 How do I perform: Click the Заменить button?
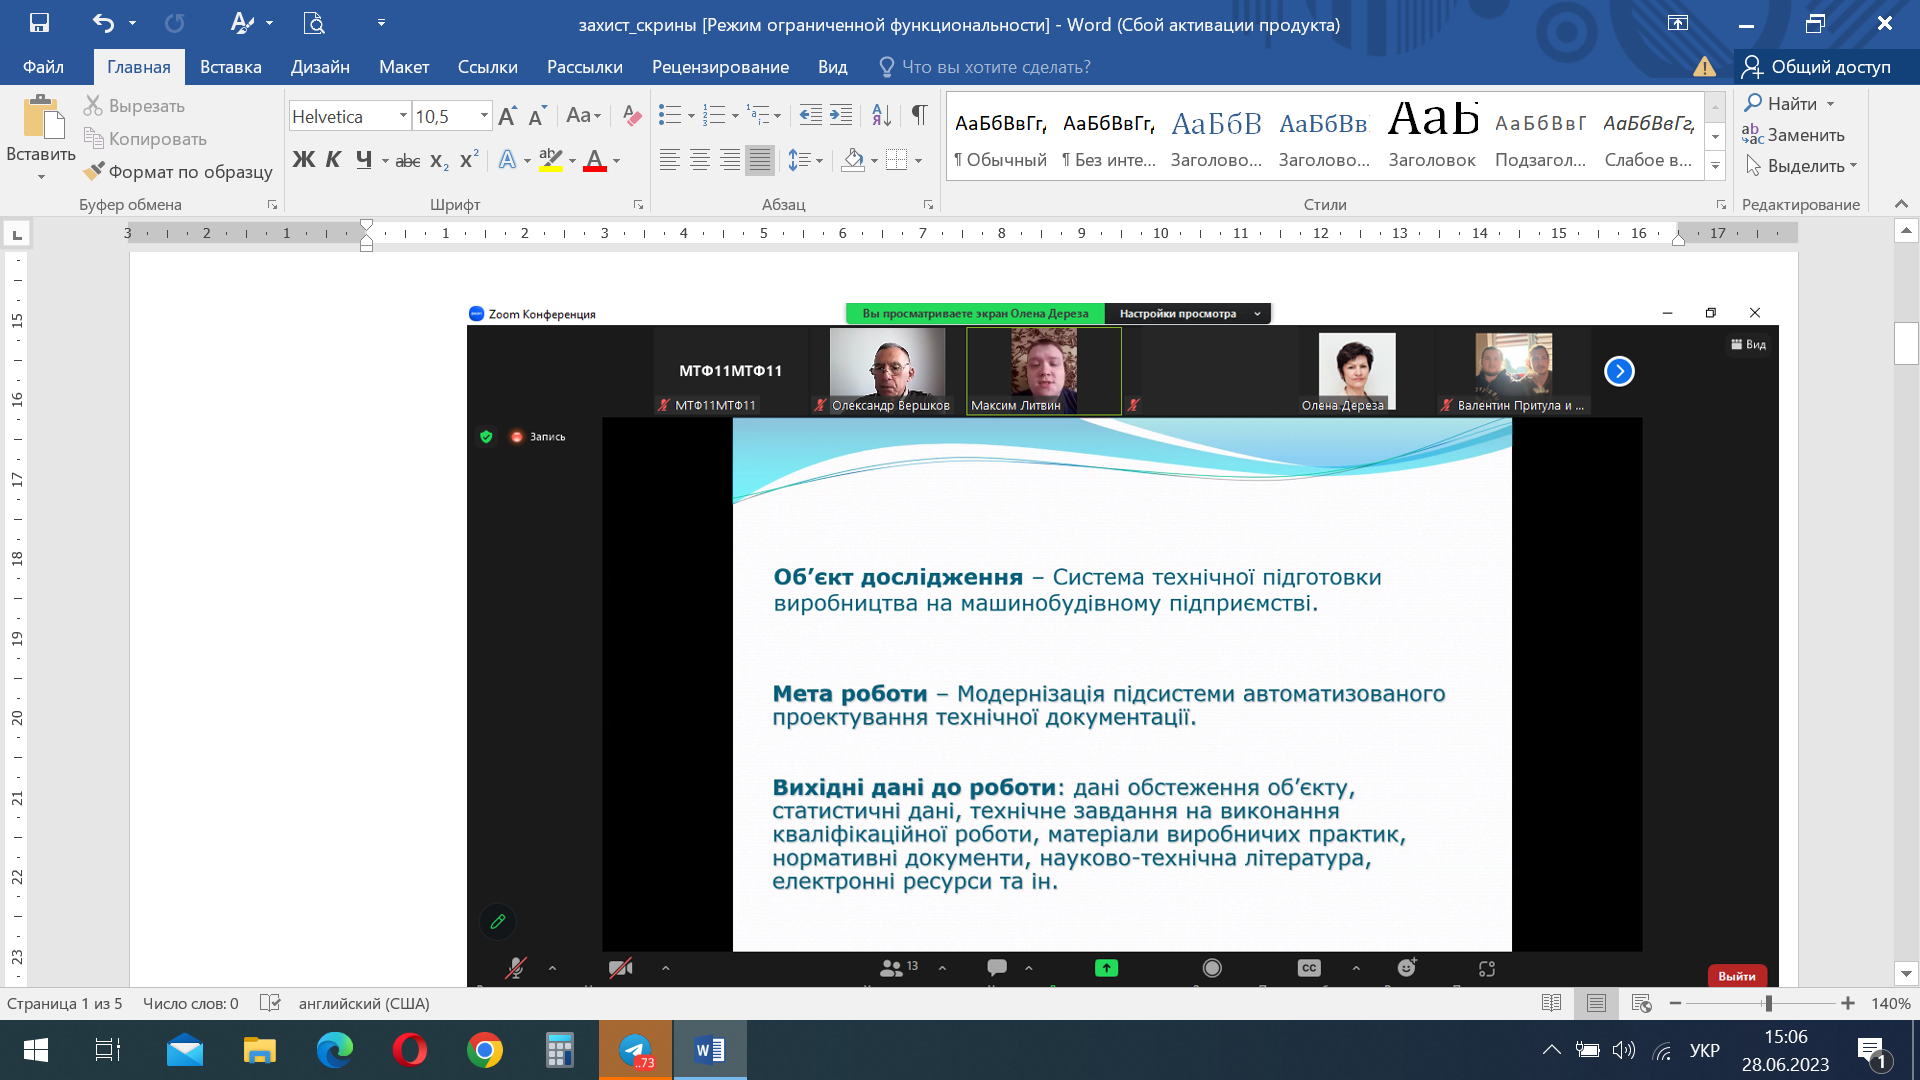coord(1793,135)
